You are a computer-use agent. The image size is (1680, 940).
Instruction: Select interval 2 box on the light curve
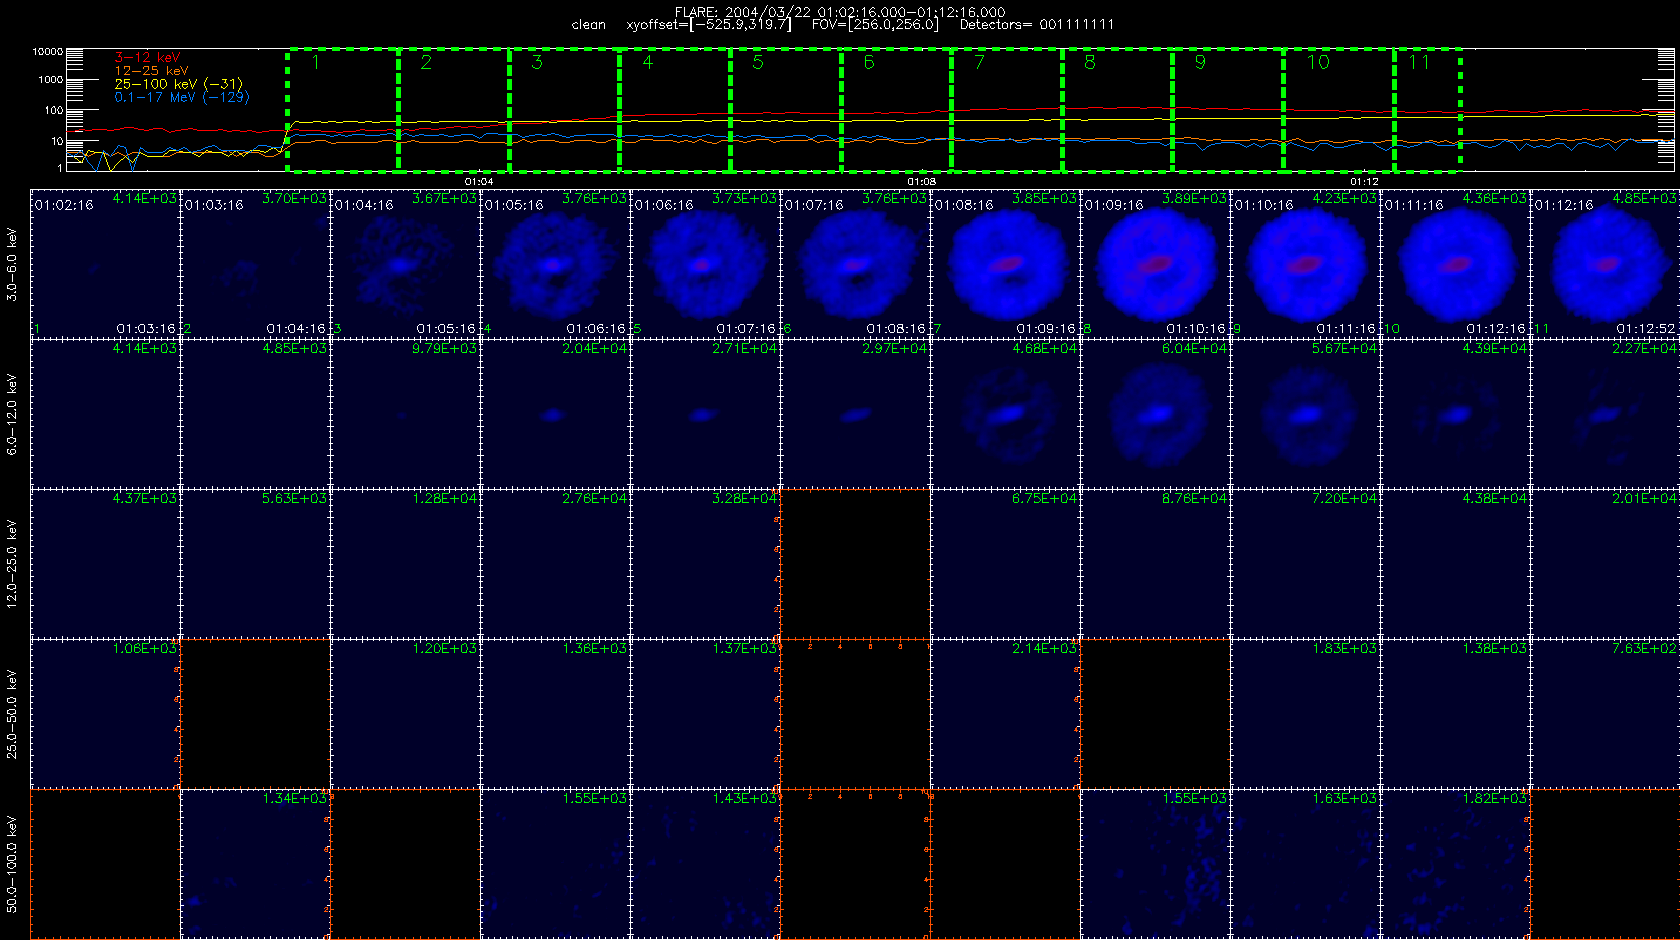pyautogui.click(x=454, y=109)
